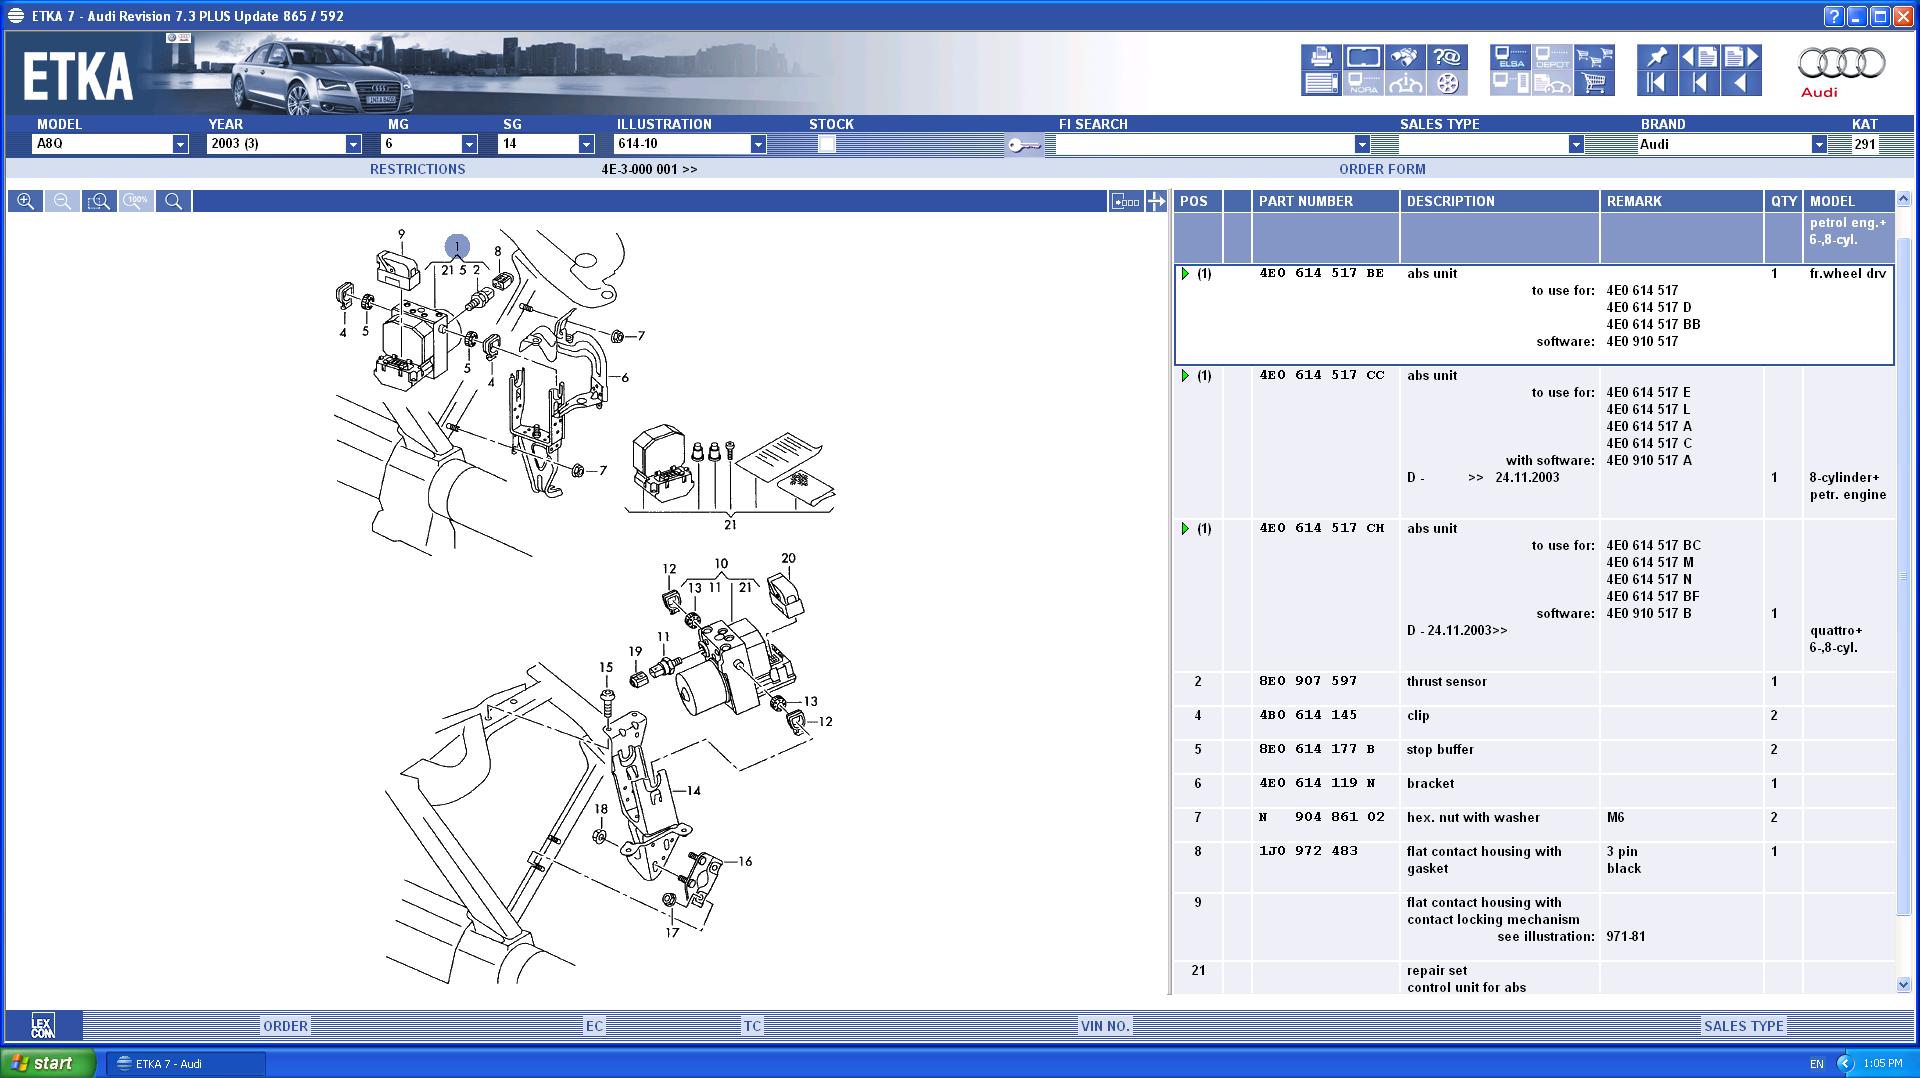The height and width of the screenshot is (1078, 1920).
Task: Click the wheel rim icon
Action: pyautogui.click(x=1447, y=83)
